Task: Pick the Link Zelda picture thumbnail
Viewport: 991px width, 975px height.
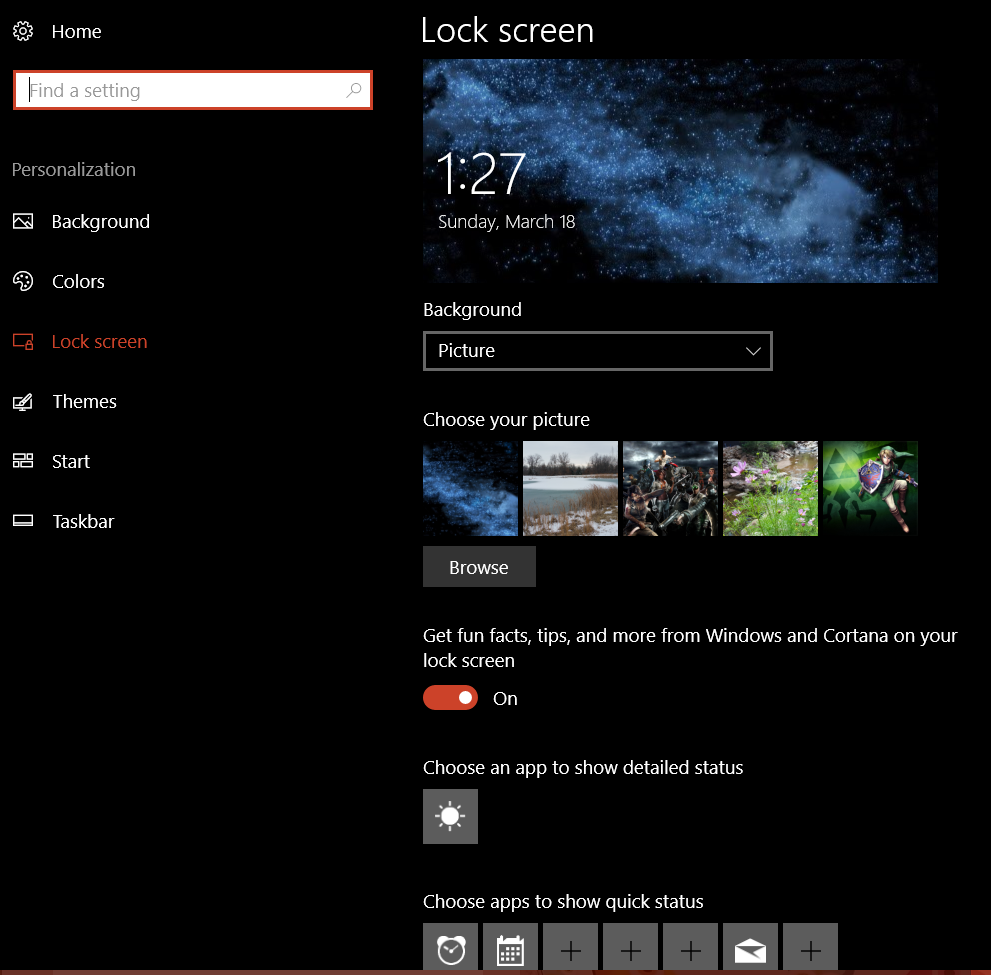Action: click(x=870, y=489)
